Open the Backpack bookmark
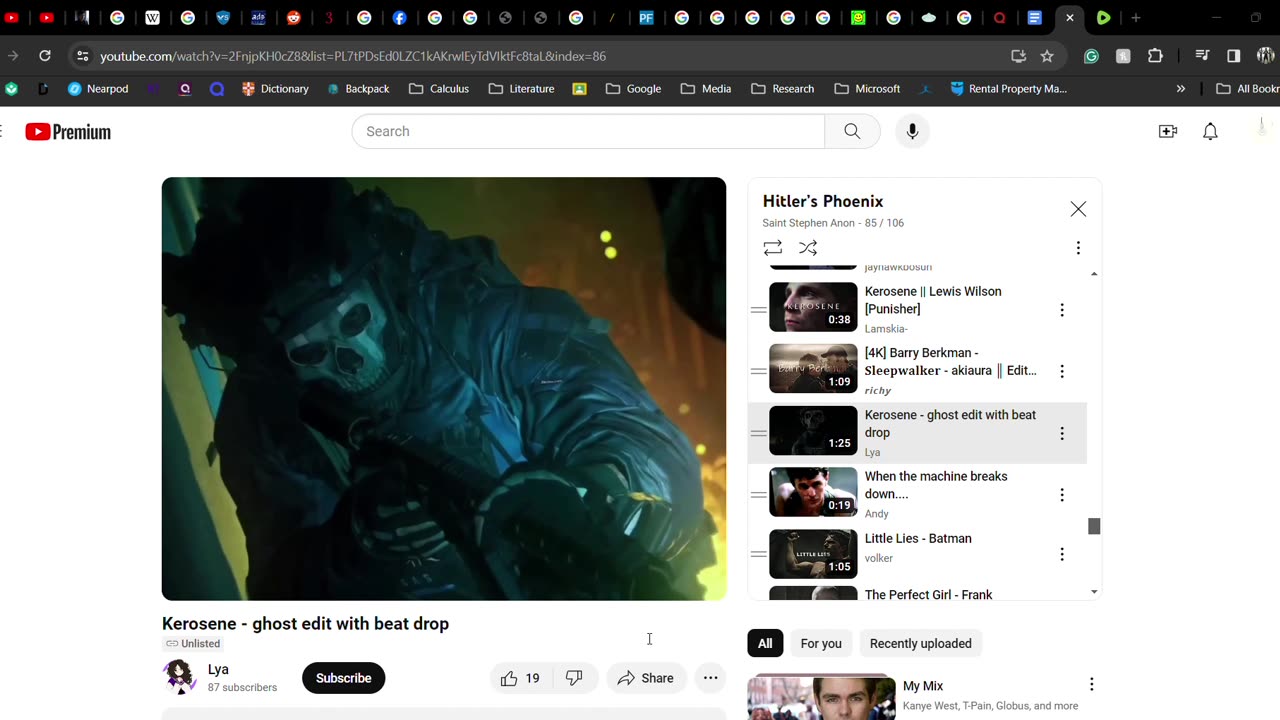1280x720 pixels. 358,89
